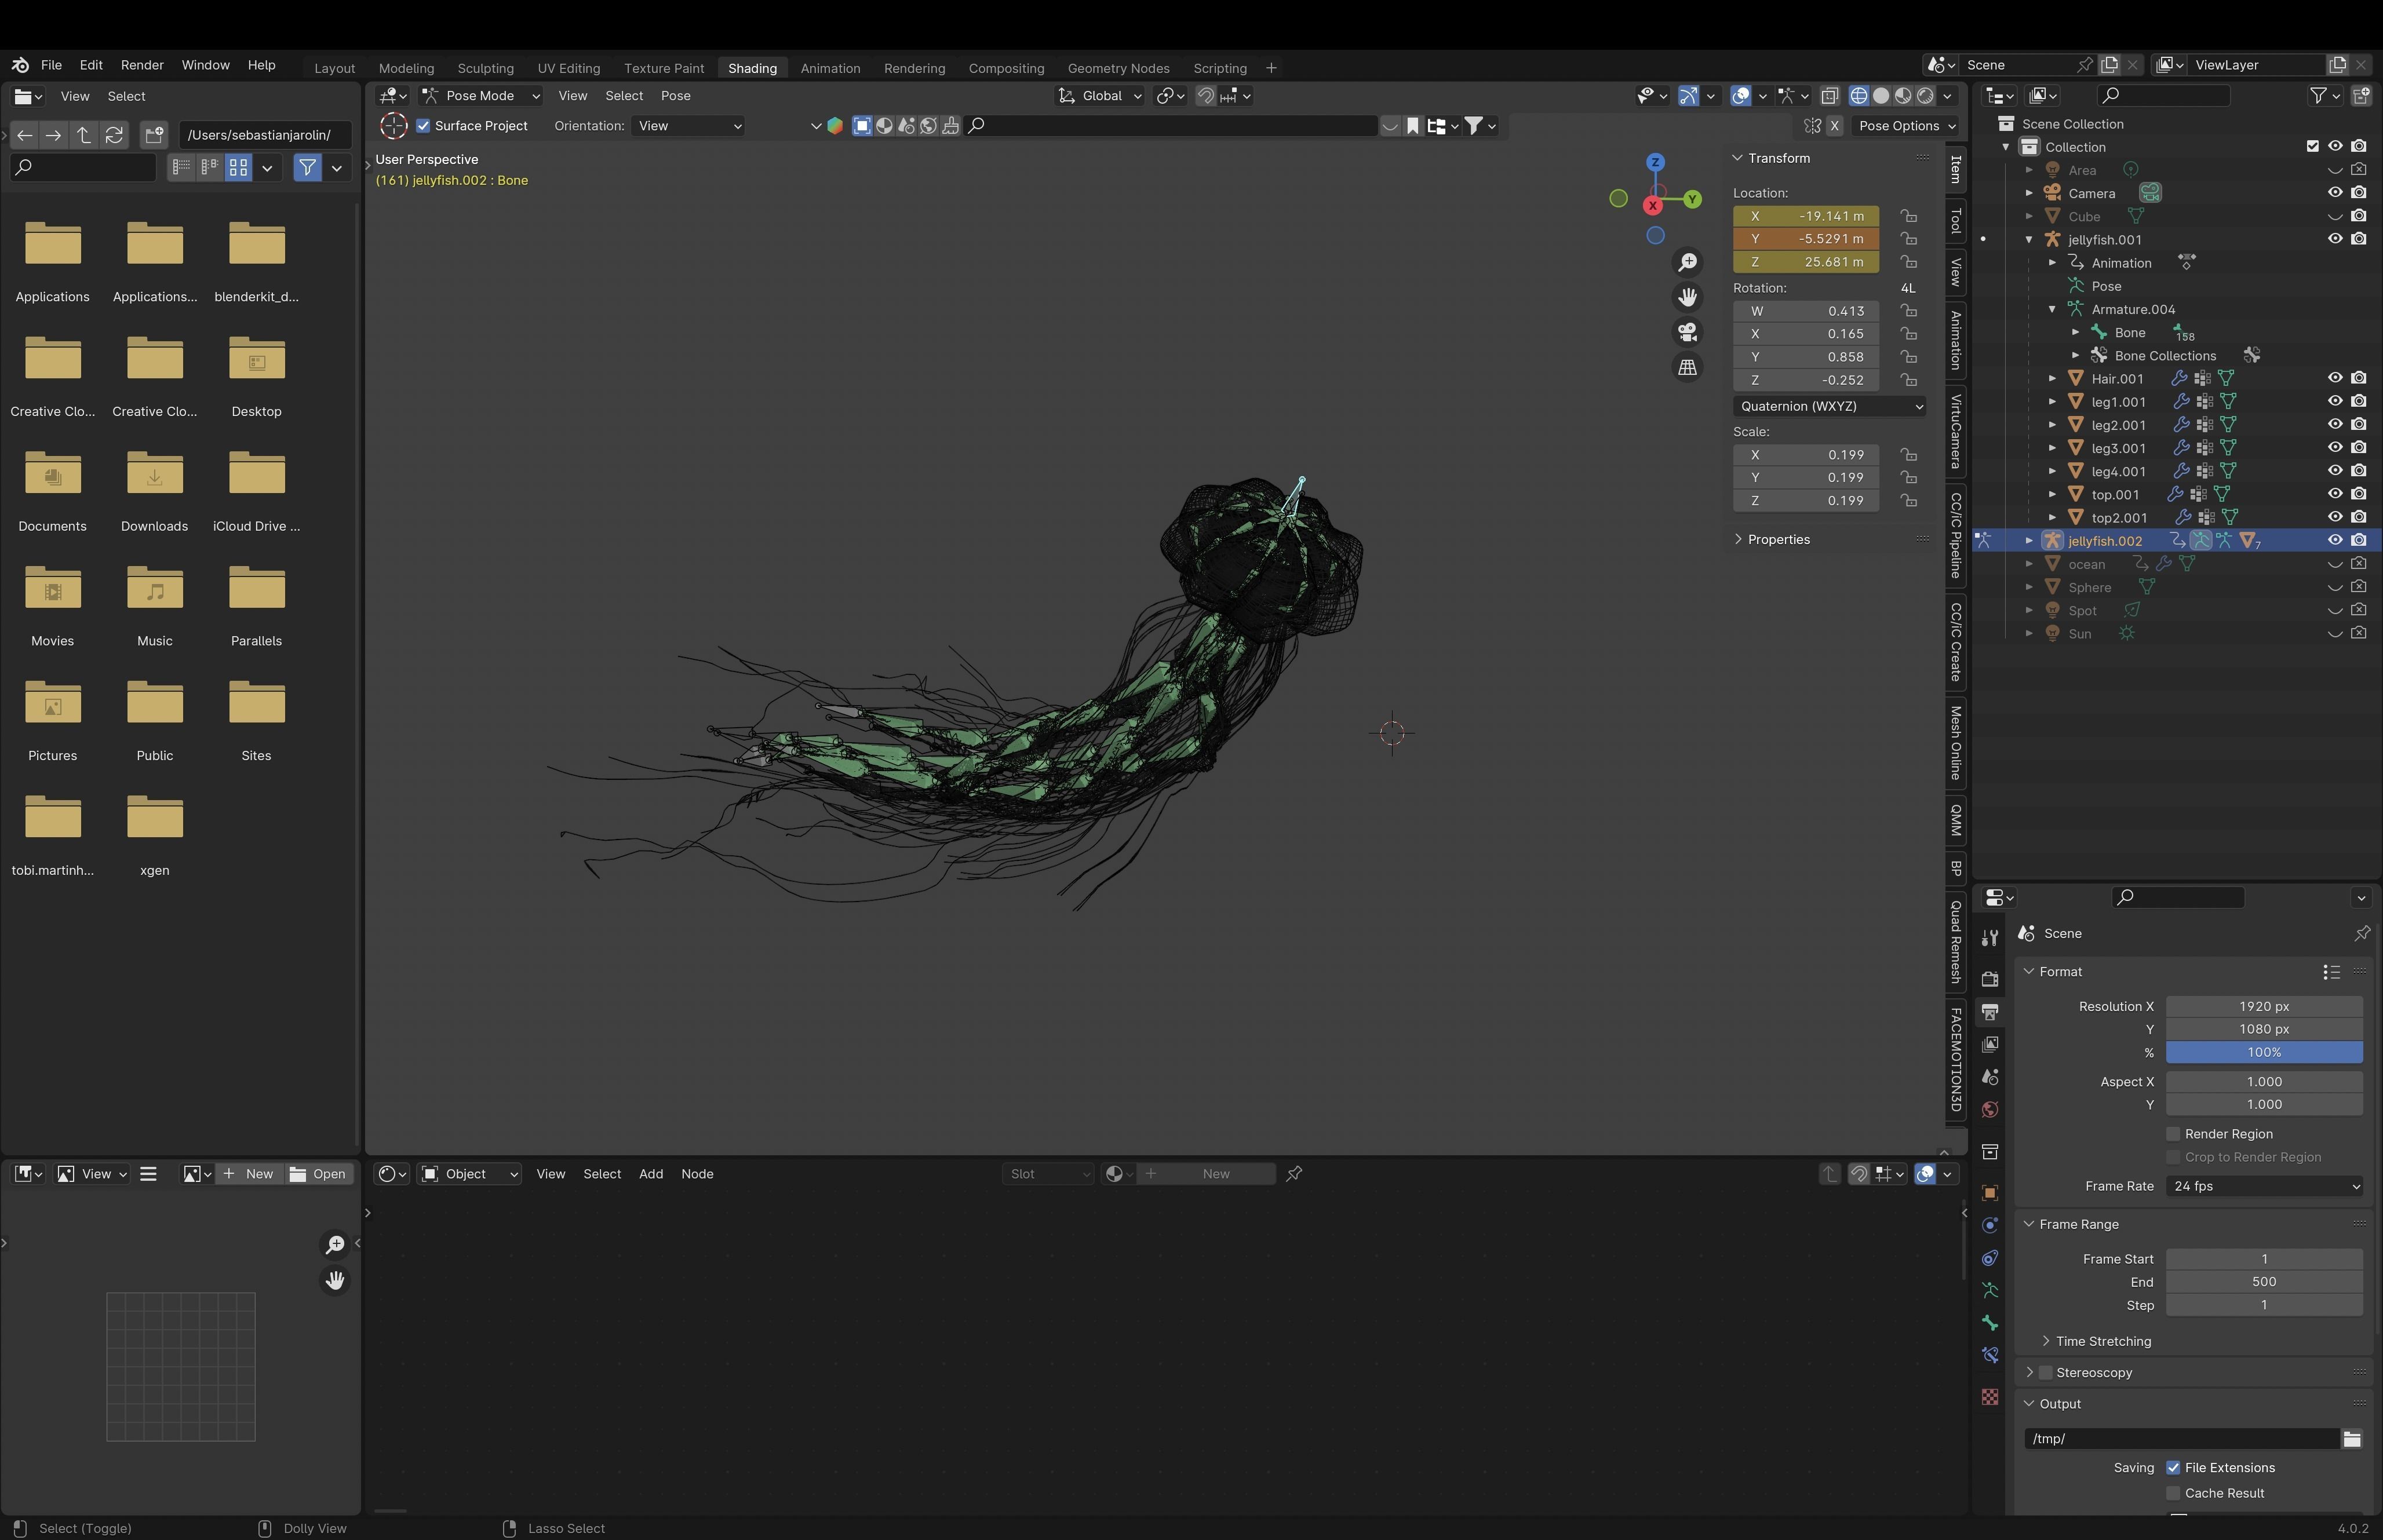Enable thumbnail display mode in file browser
This screenshot has width=2383, height=1540.
click(238, 168)
